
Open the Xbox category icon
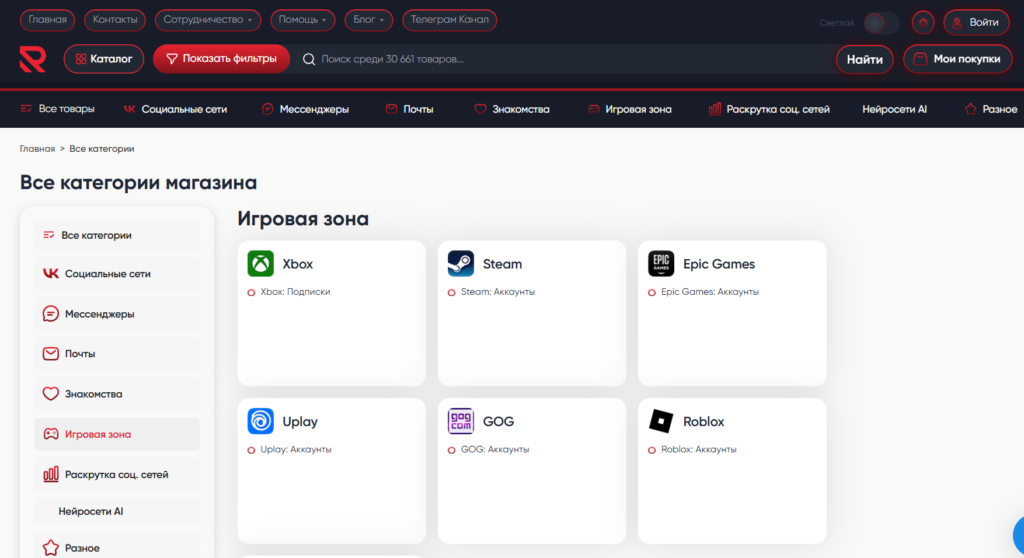coord(261,263)
